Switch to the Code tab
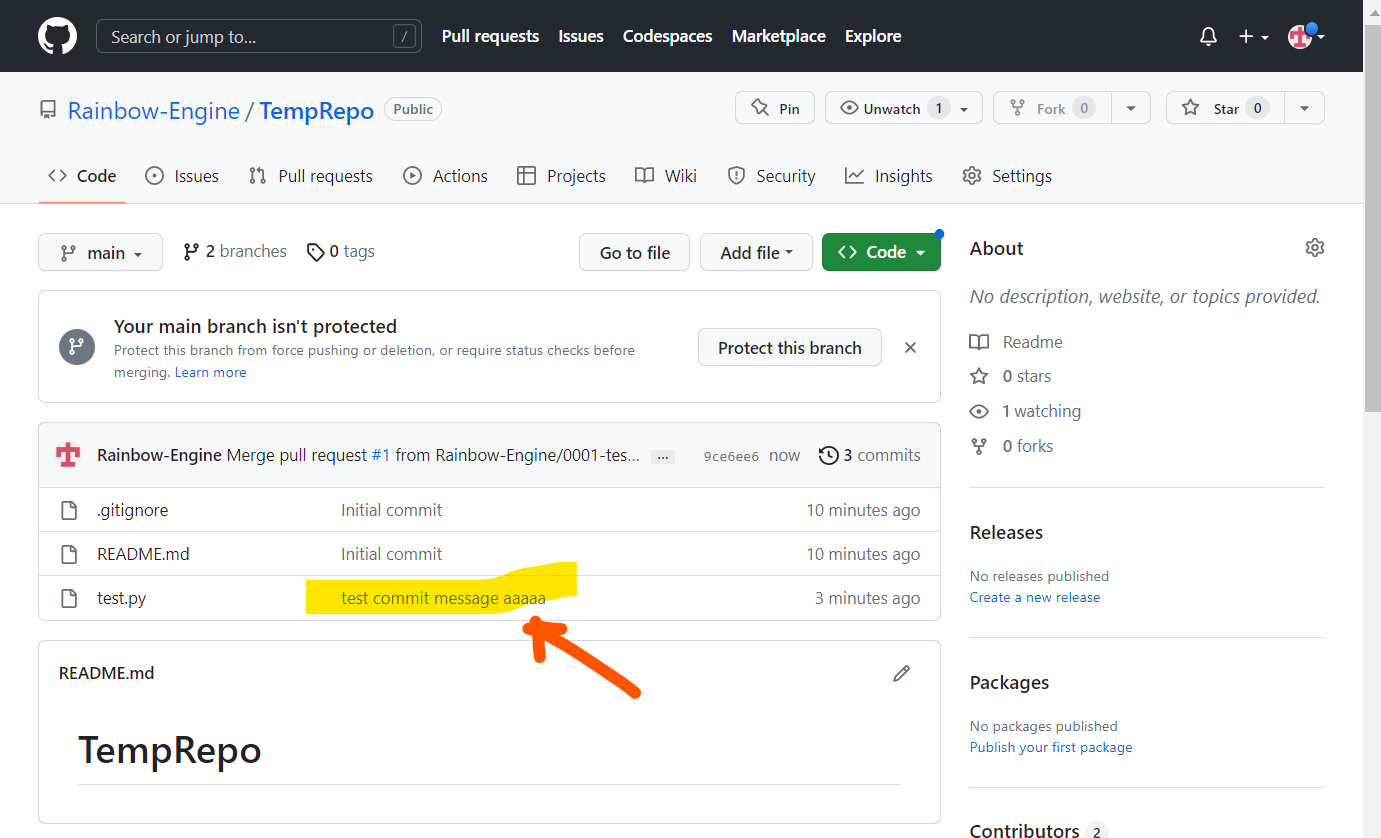This screenshot has height=838, width=1381. coord(82,176)
